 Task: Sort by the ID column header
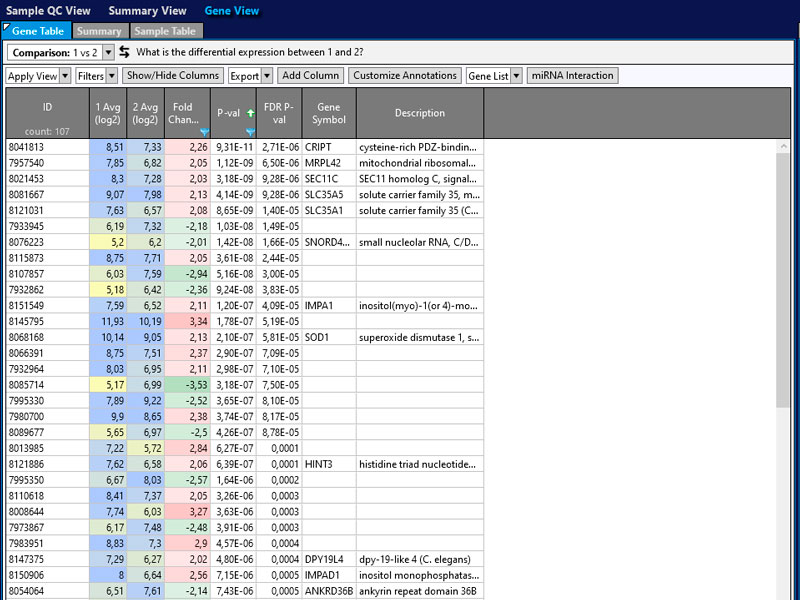(47, 113)
